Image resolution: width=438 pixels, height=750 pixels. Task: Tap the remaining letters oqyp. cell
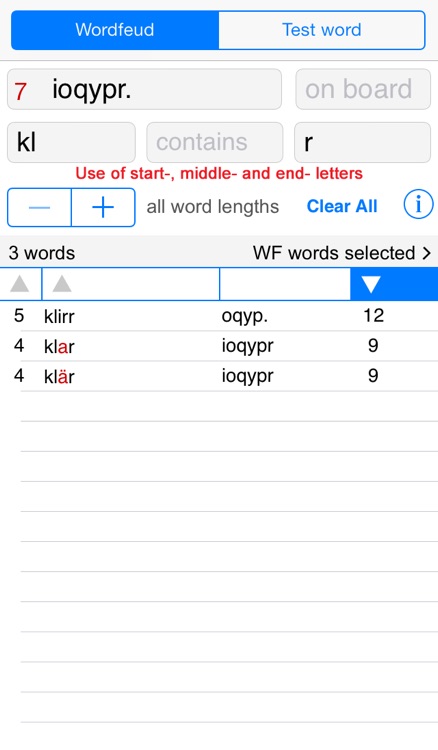coord(245,317)
